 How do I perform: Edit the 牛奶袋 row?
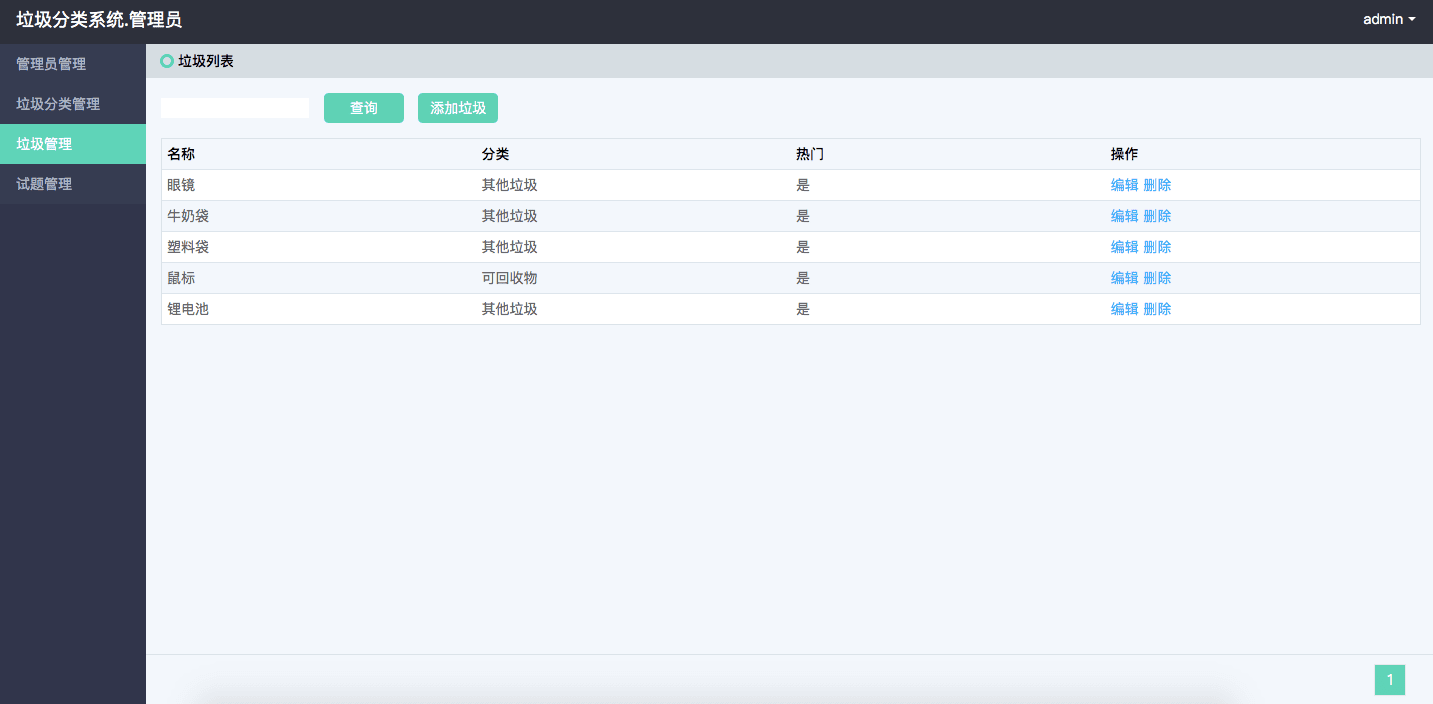[x=1124, y=216]
